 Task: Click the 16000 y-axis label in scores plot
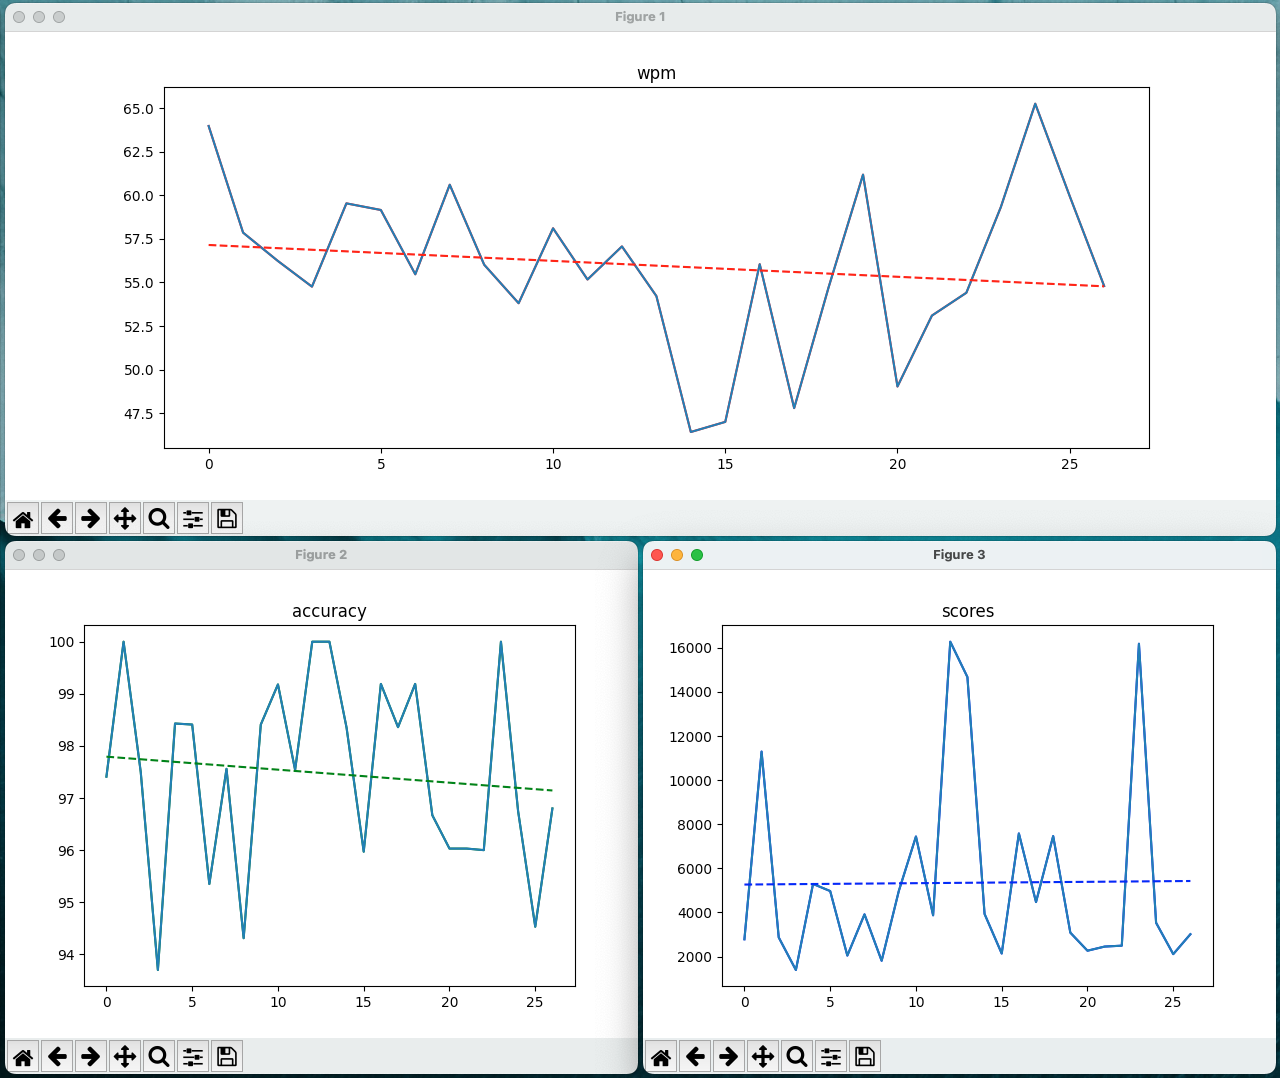click(690, 648)
